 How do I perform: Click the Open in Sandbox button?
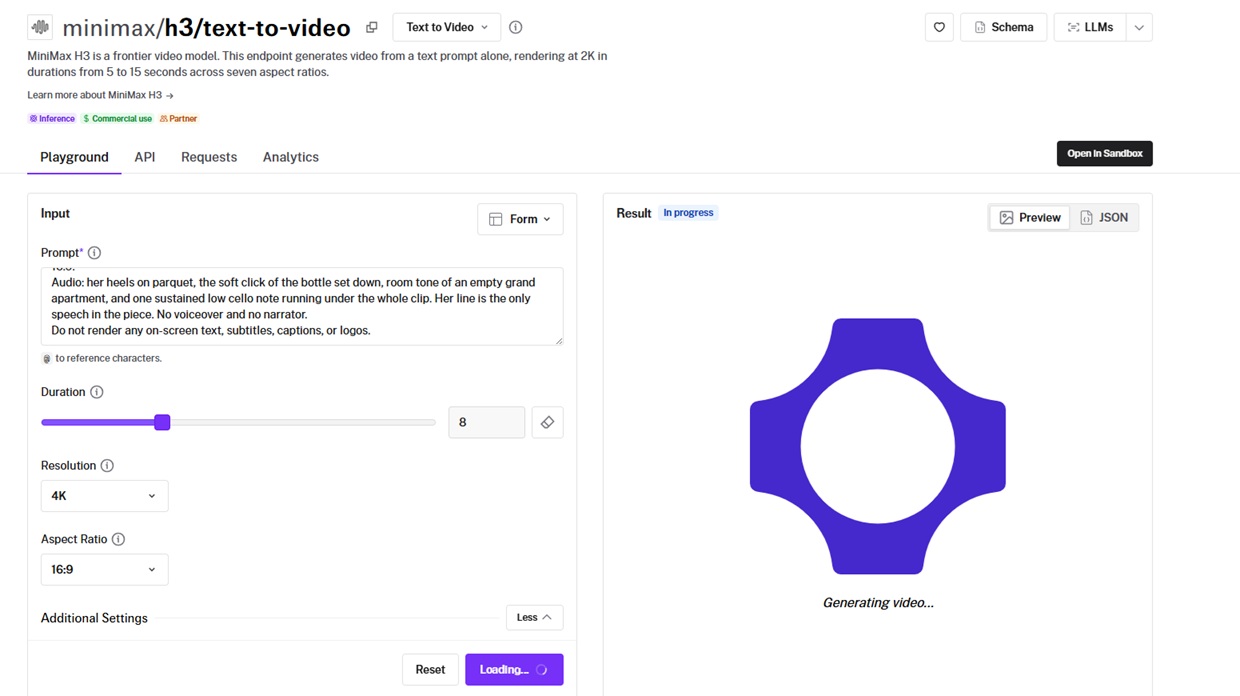point(1105,153)
